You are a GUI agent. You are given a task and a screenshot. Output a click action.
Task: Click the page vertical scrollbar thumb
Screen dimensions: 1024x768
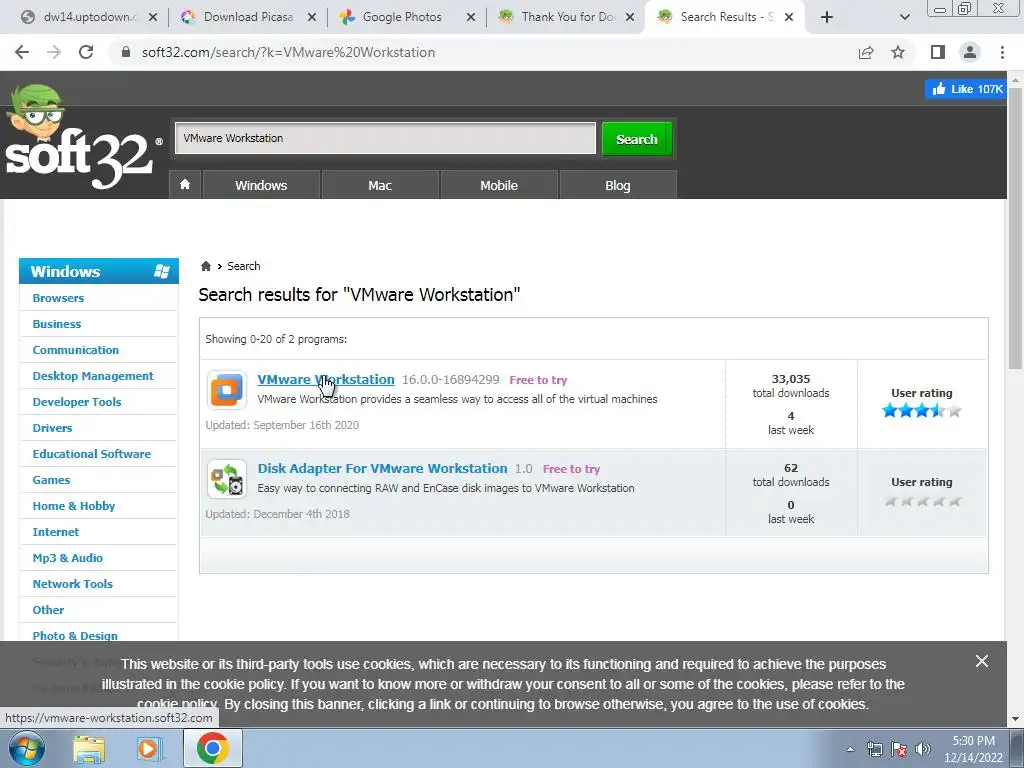1016,229
